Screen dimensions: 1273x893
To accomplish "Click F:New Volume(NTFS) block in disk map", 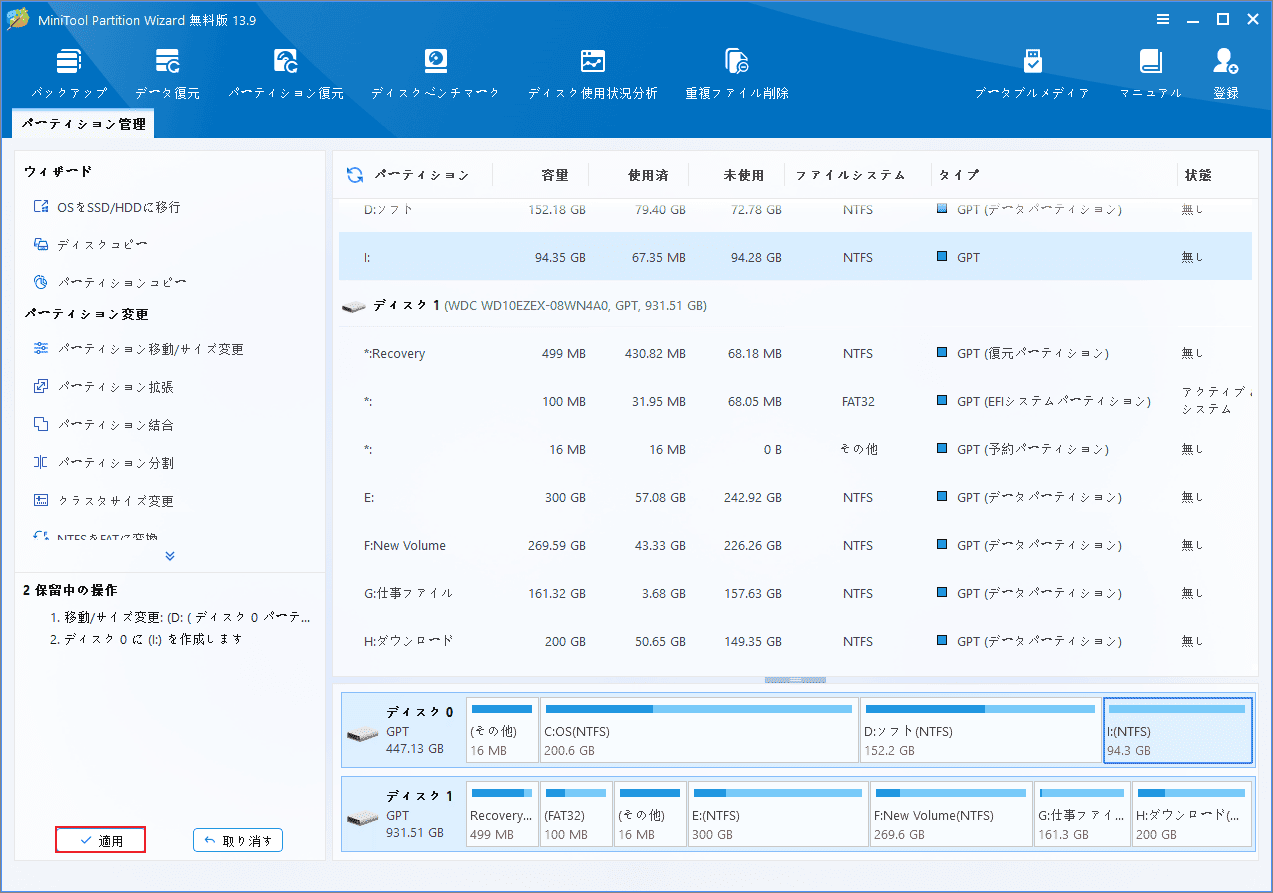I will coord(951,814).
